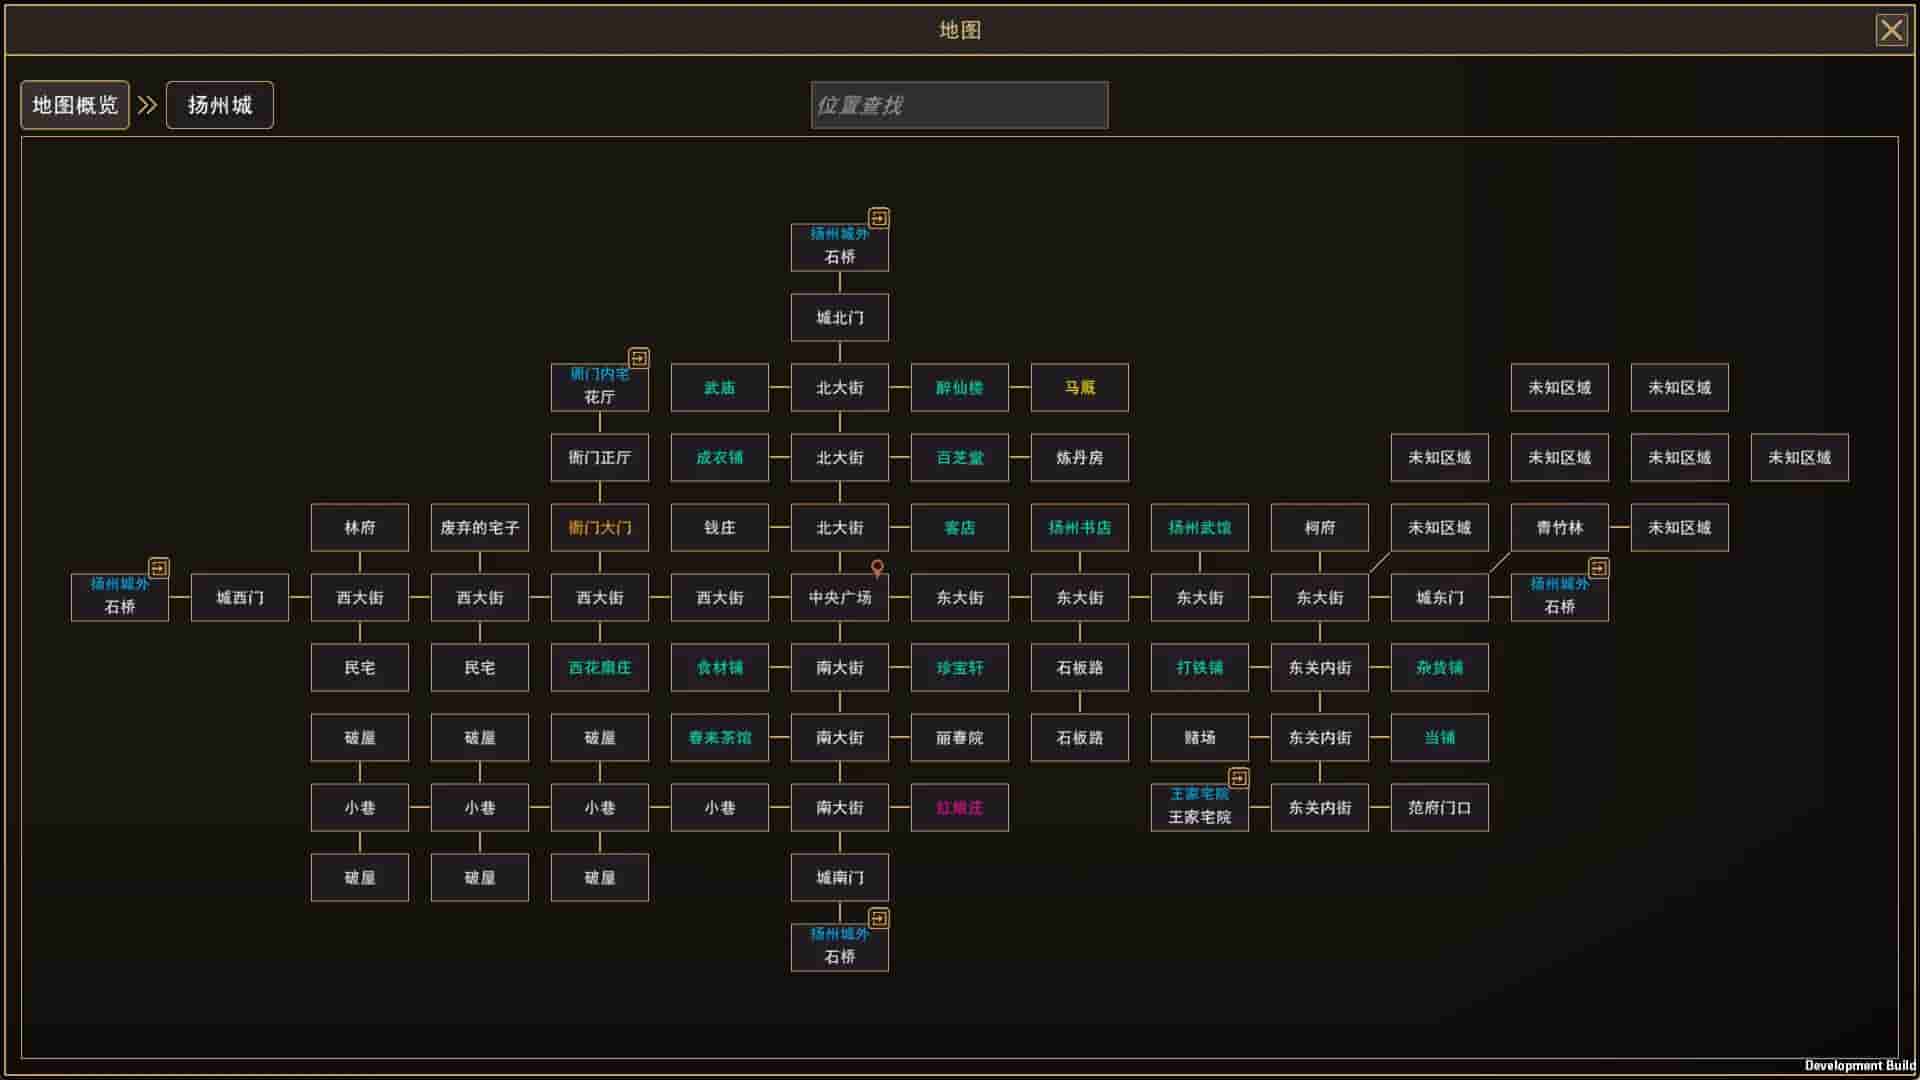
Task: Click exit icon on north 石桥 node
Action: 878,218
